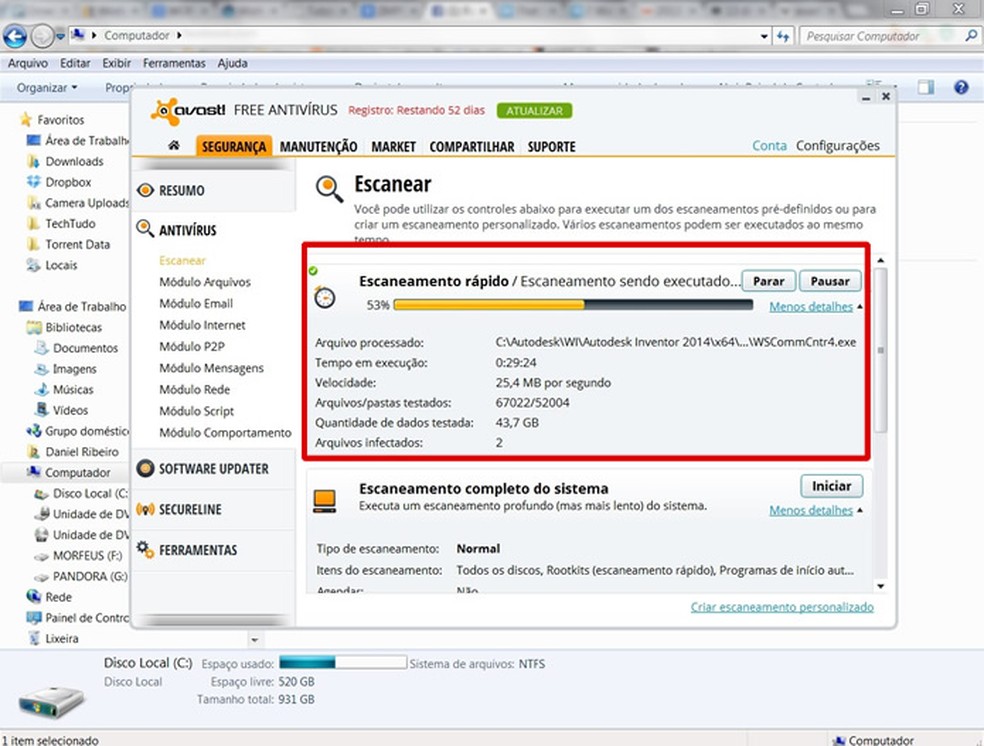Open Avast home icon tab

click(x=174, y=146)
